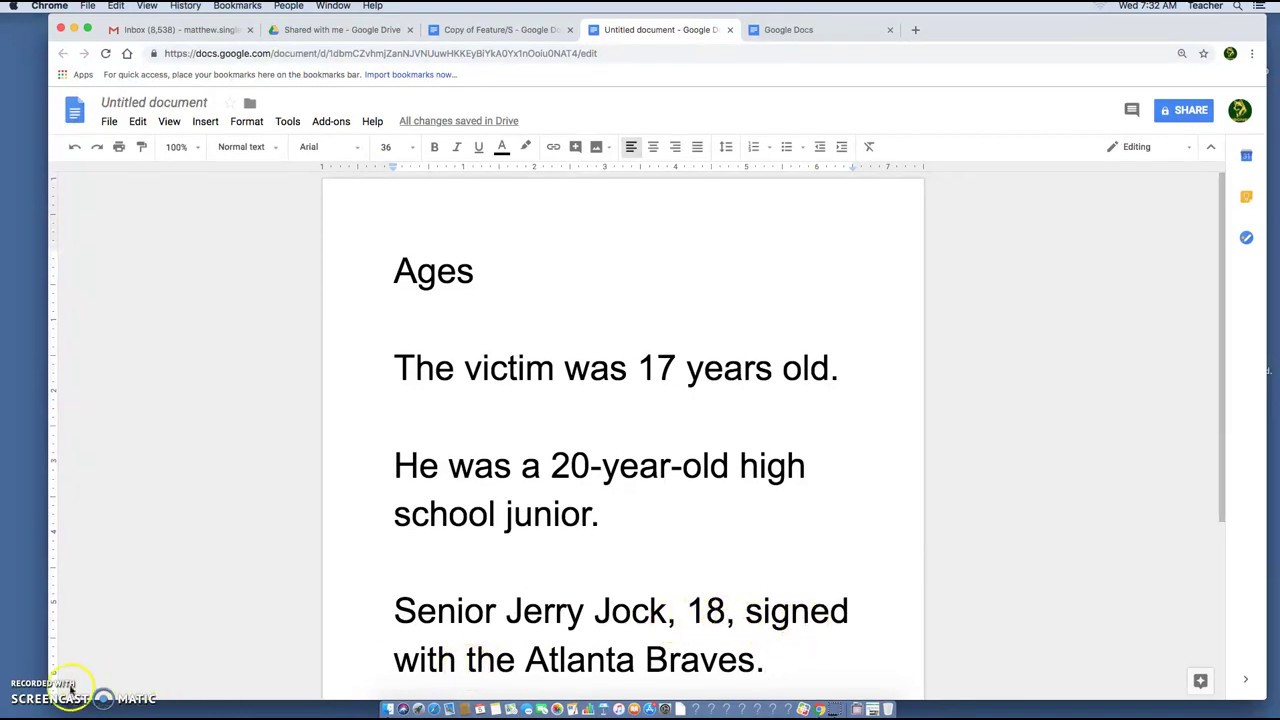Screen dimensions: 1280x720
Task: Open the zoom 100% dropdown
Action: click(x=183, y=147)
